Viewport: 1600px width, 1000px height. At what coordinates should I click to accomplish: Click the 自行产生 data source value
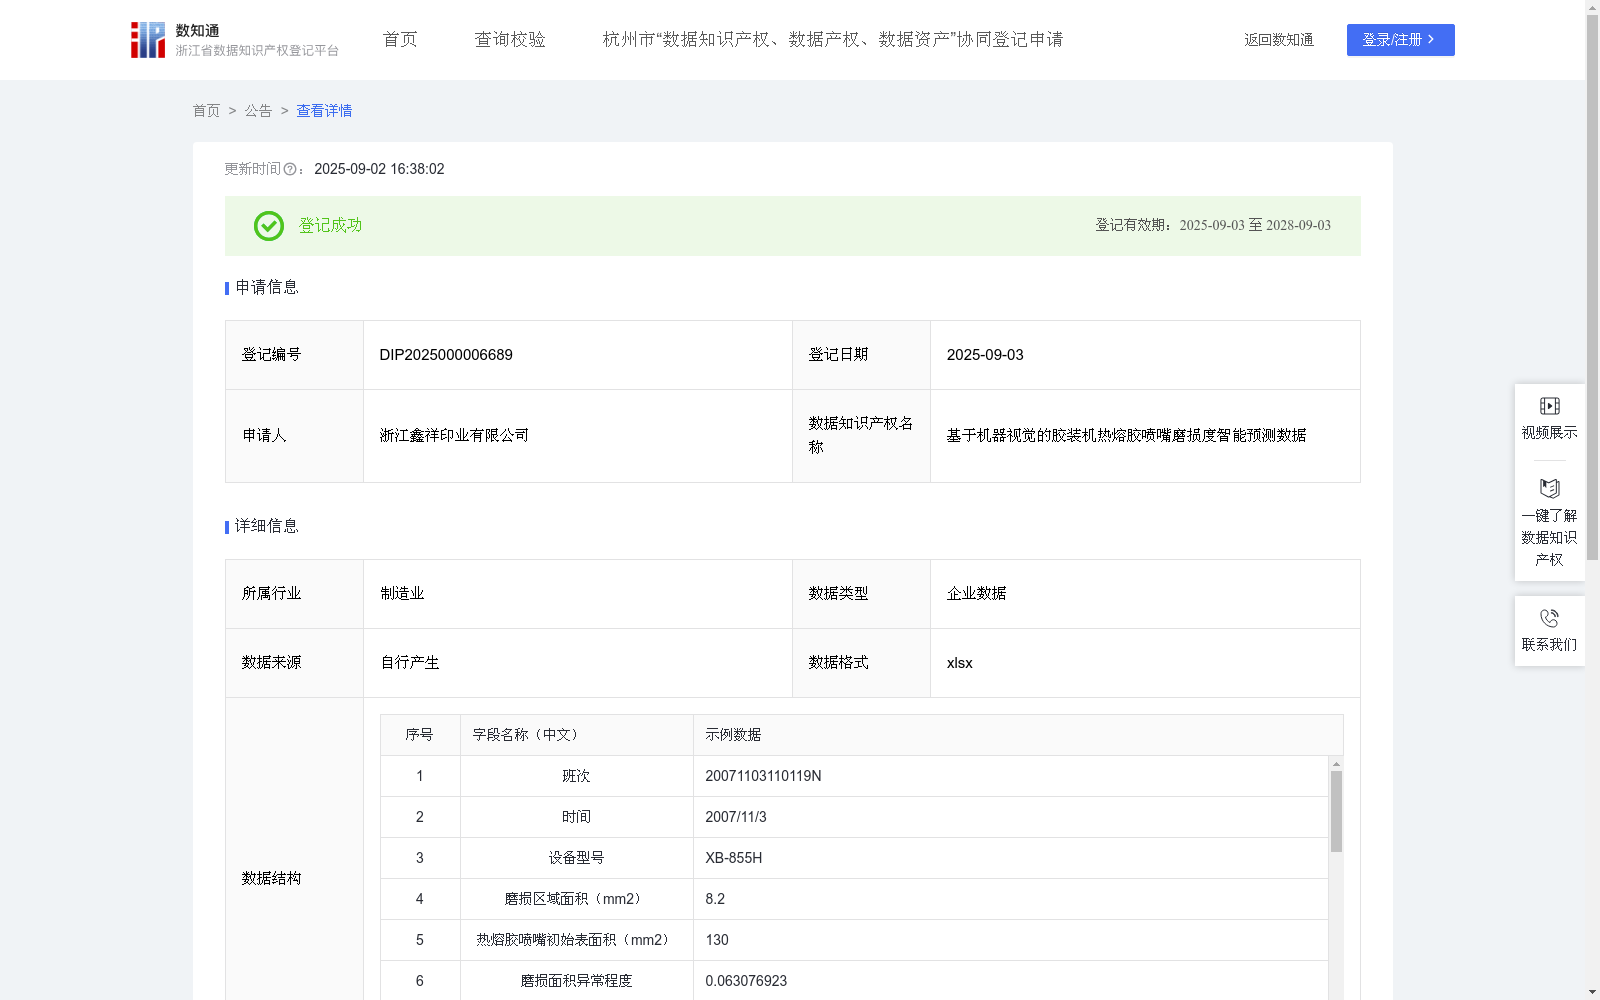pyautogui.click(x=410, y=662)
